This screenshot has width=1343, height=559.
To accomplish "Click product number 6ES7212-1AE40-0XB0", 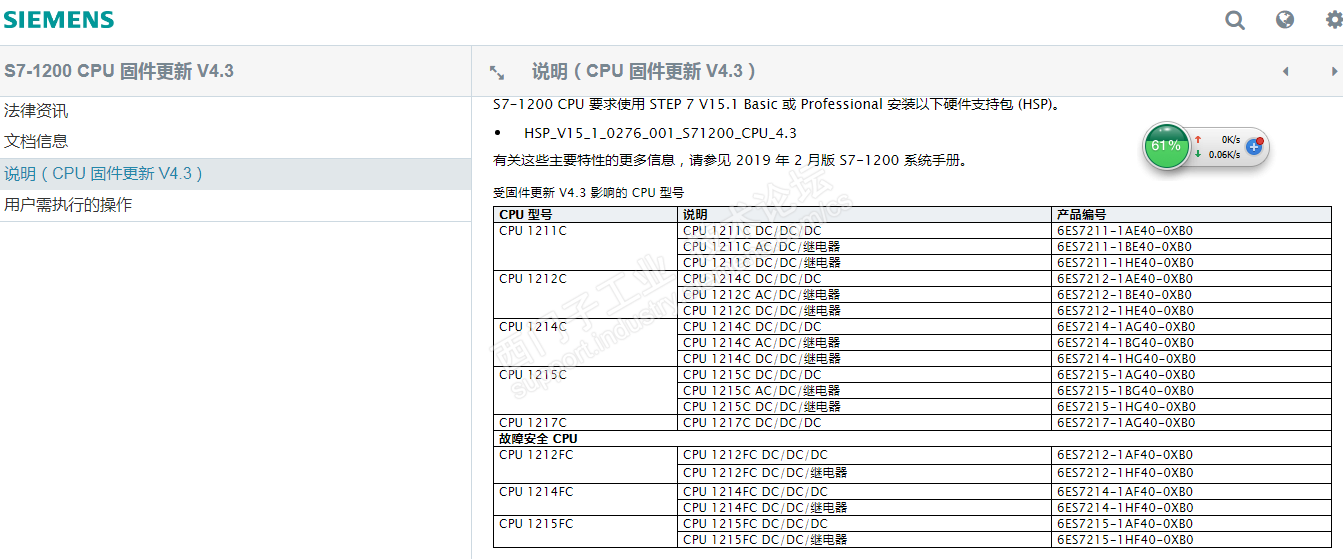I will [x=1125, y=279].
